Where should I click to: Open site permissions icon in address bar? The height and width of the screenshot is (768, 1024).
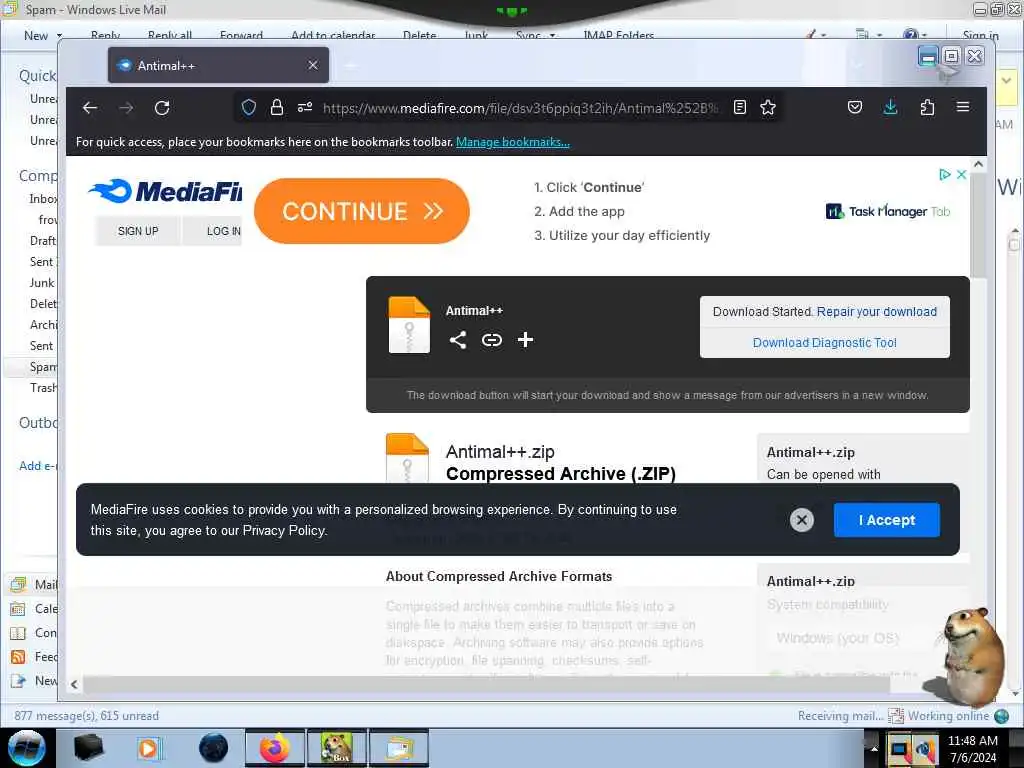[x=305, y=107]
